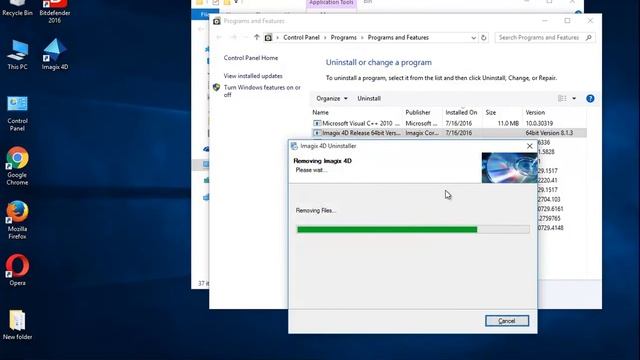The height and width of the screenshot is (360, 640).
Task: Launch the Mozilla Firefox desktop shortcut
Action: 17,220
